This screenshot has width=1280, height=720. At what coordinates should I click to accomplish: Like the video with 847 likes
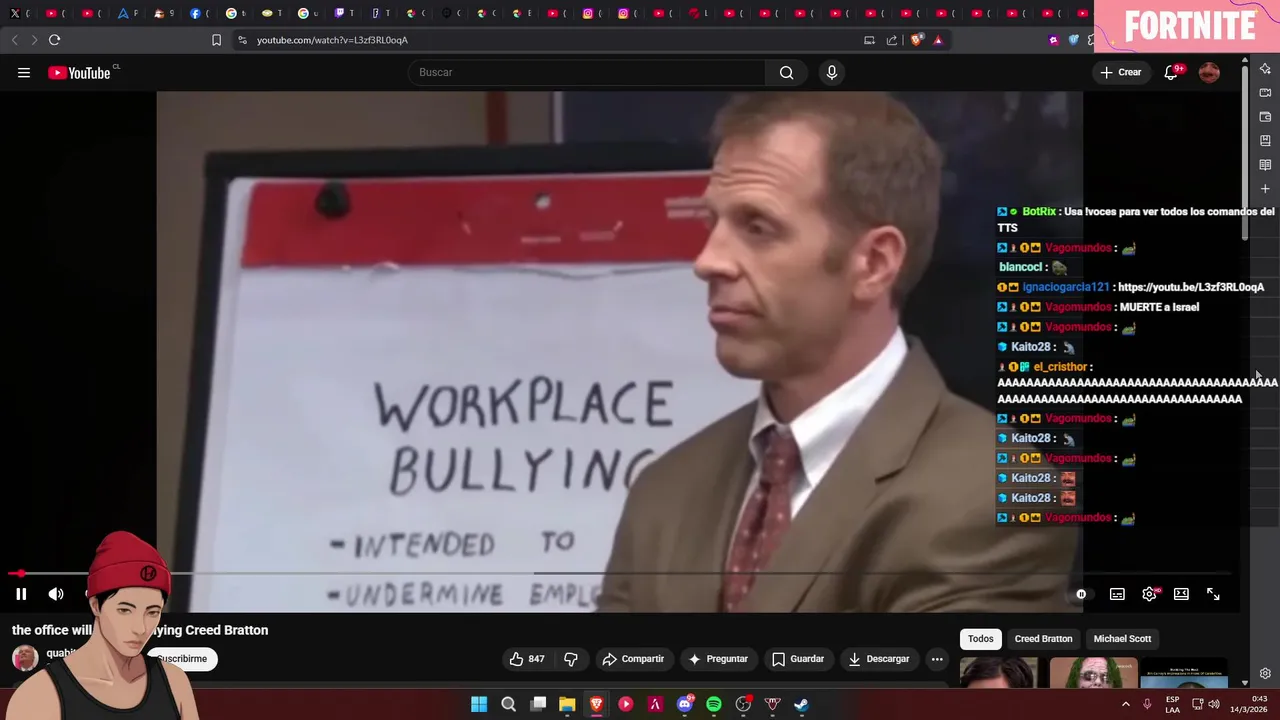click(526, 659)
